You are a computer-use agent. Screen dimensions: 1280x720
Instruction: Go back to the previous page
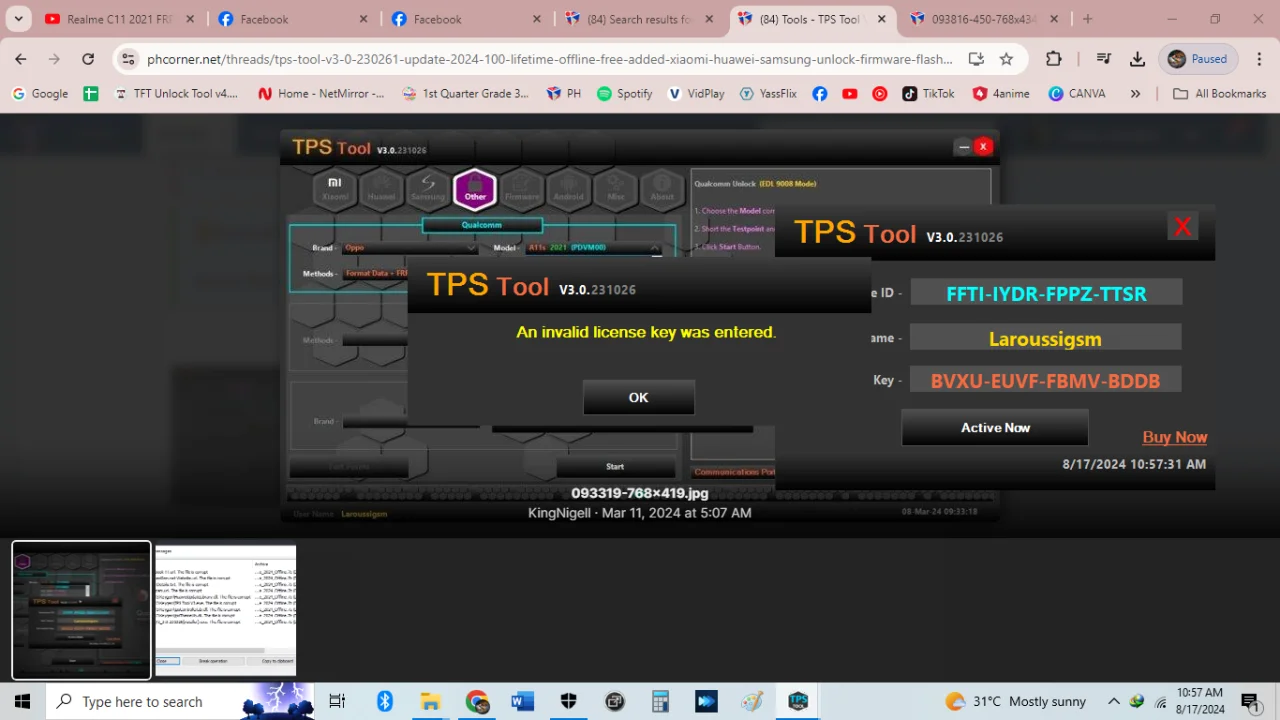coord(21,59)
